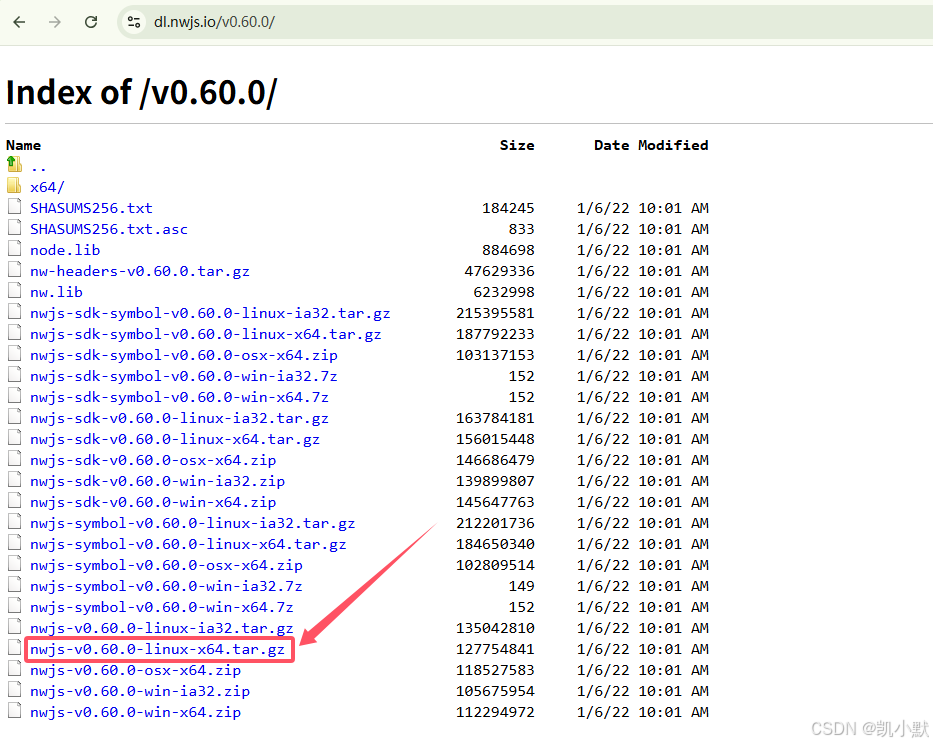The width and height of the screenshot is (933, 744).
Task: Download nwjs-symbol-v0.60.0-win-ia32.7z
Action: [166, 586]
